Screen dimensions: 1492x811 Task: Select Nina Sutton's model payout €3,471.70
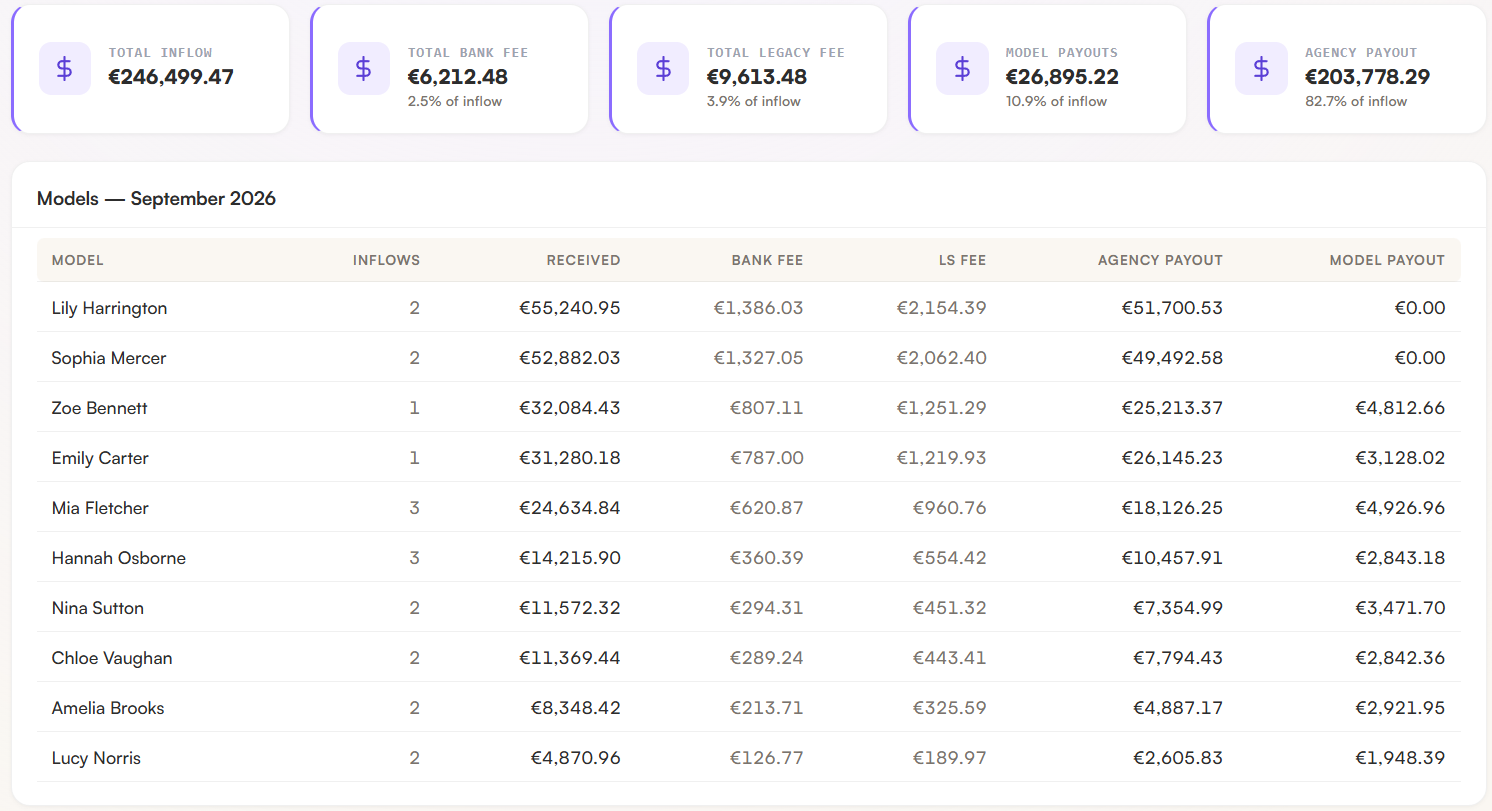(x=1400, y=608)
